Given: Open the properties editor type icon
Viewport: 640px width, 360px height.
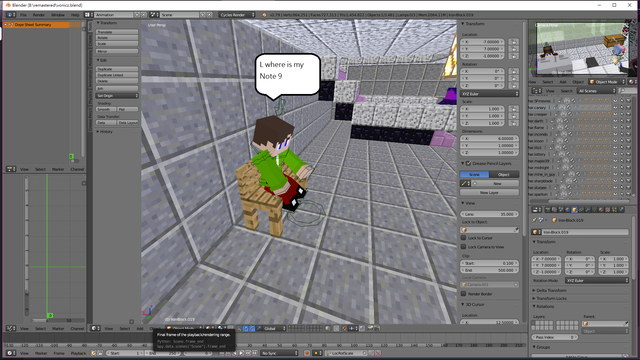Looking at the screenshot, I should (537, 210).
